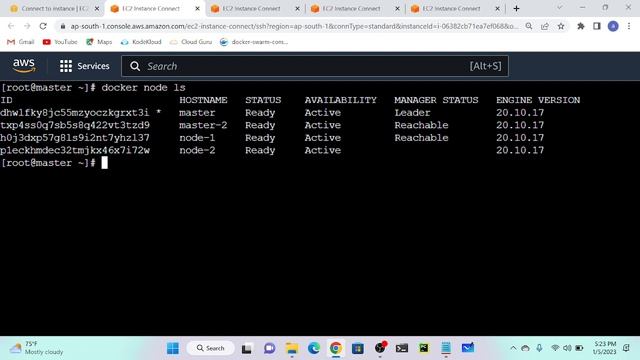Share this page icon
Image resolution: width=640 pixels, height=360 pixels.
click(x=544, y=26)
